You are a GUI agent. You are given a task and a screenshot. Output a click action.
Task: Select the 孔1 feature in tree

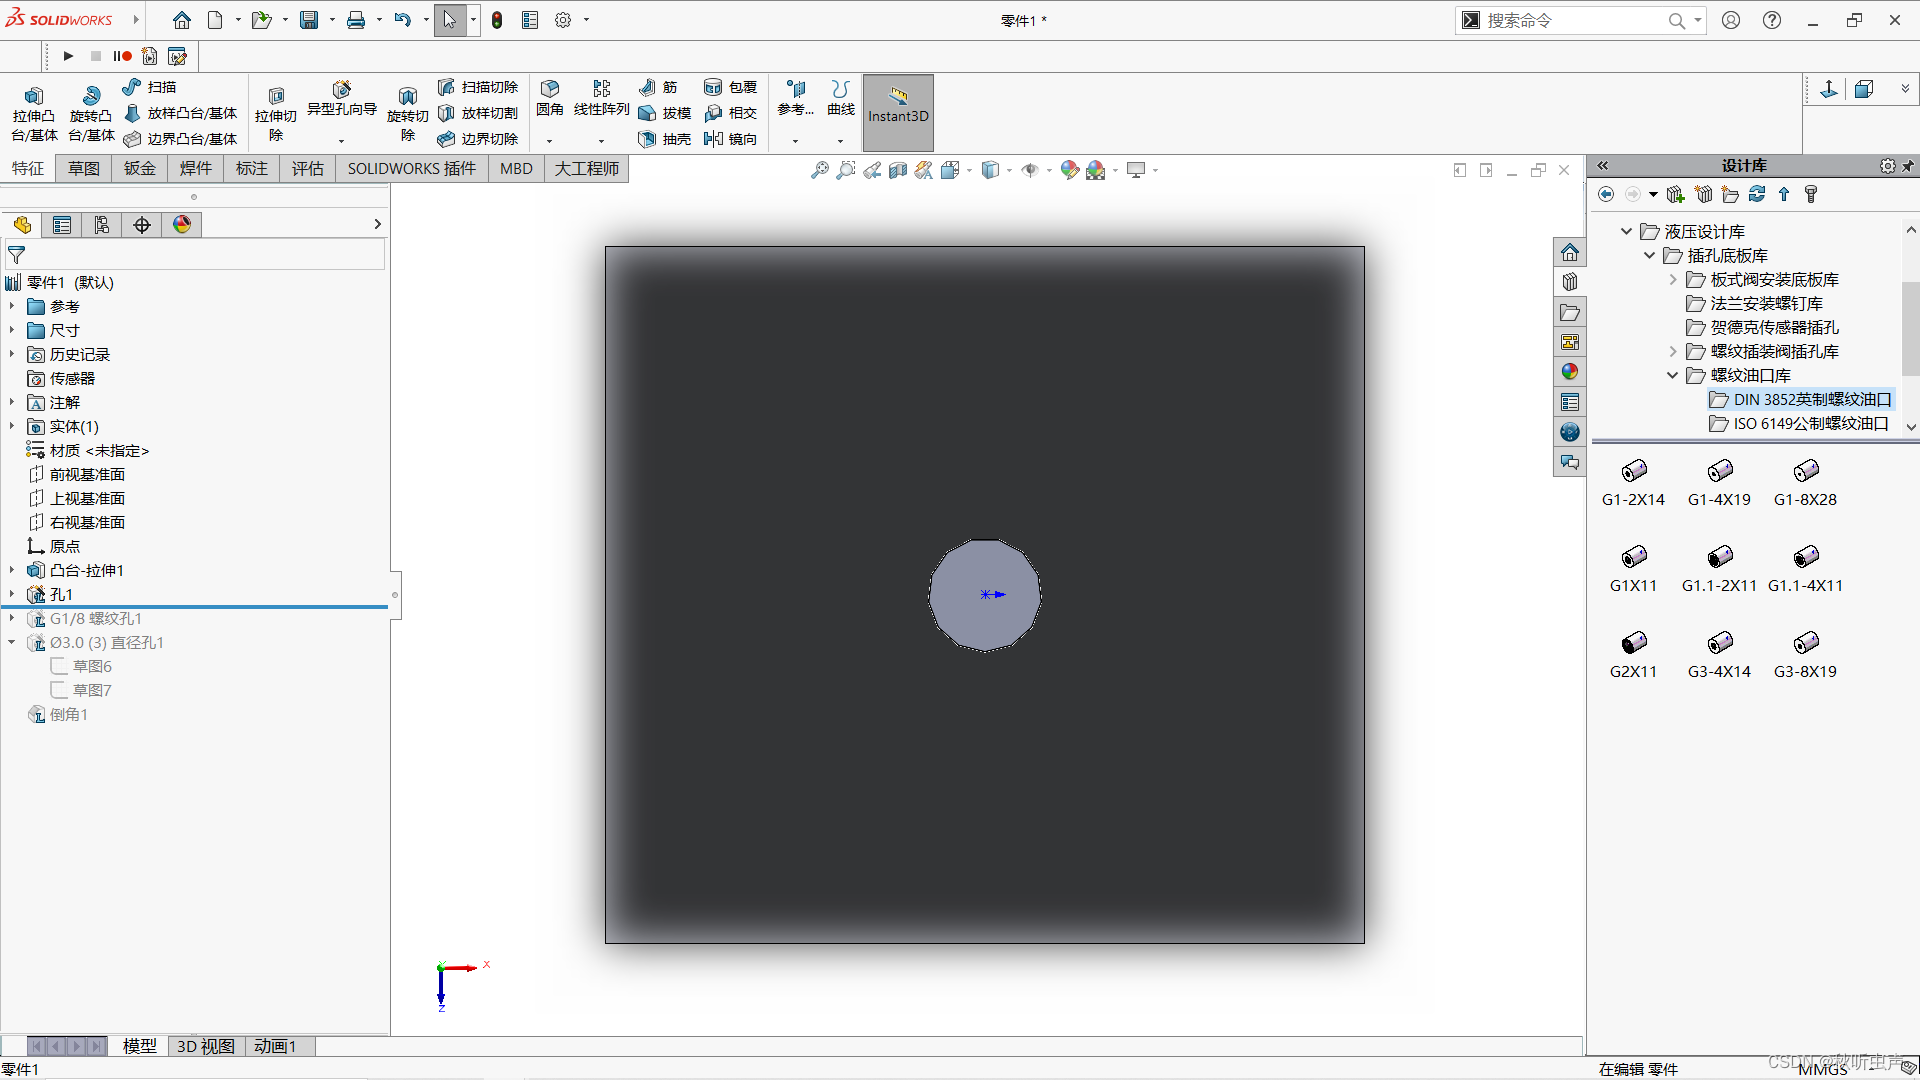[x=50, y=595]
